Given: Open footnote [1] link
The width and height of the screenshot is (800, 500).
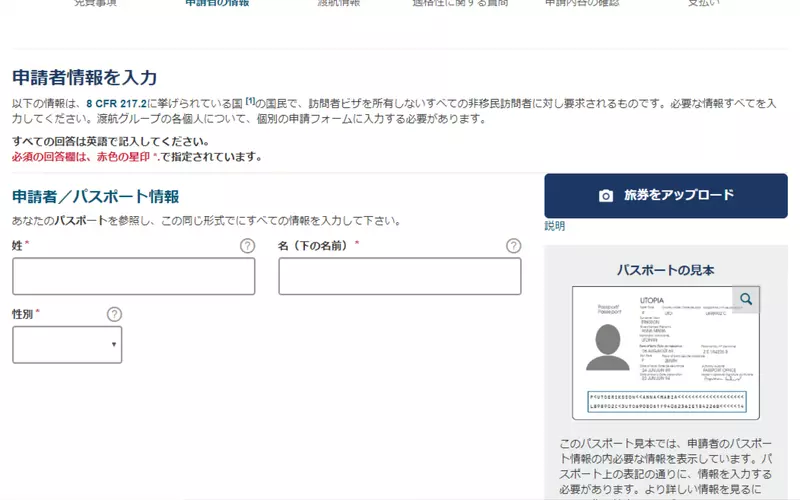Looking at the screenshot, I should pyautogui.click(x=250, y=101).
